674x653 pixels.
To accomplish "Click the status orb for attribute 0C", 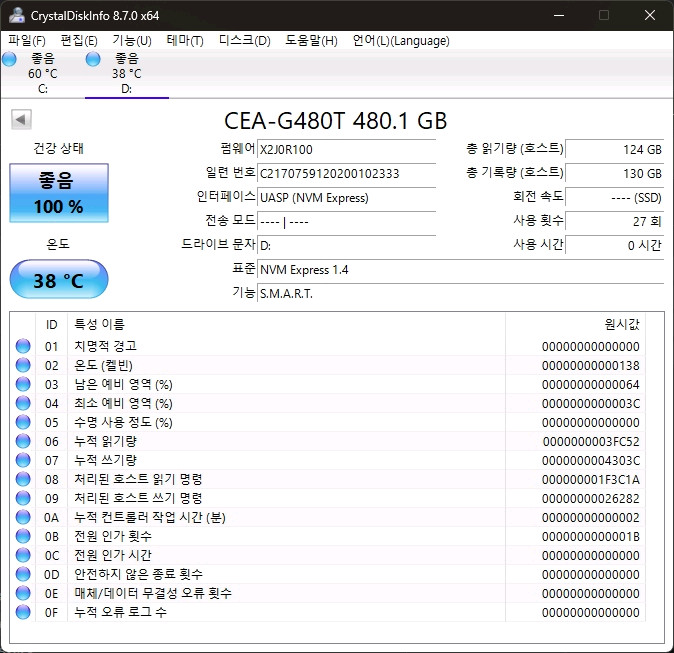I will click(x=23, y=555).
